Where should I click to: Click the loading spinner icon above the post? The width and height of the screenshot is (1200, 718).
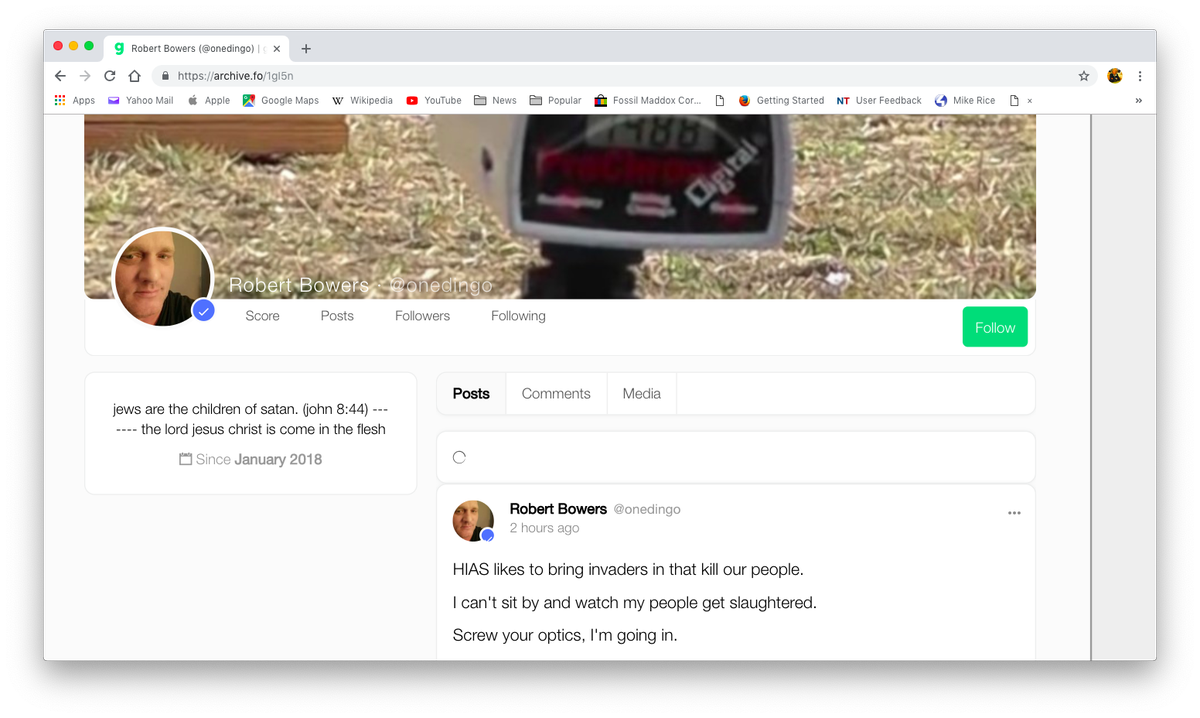(x=459, y=457)
